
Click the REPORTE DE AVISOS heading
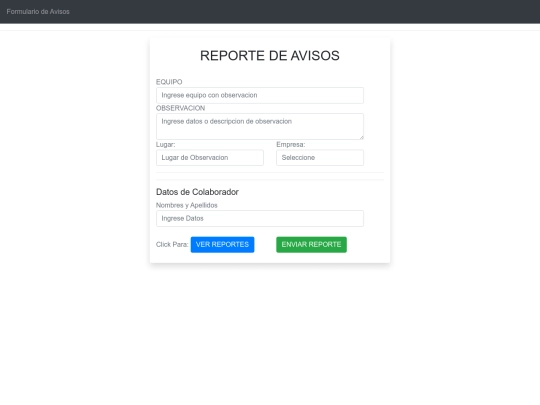270,55
